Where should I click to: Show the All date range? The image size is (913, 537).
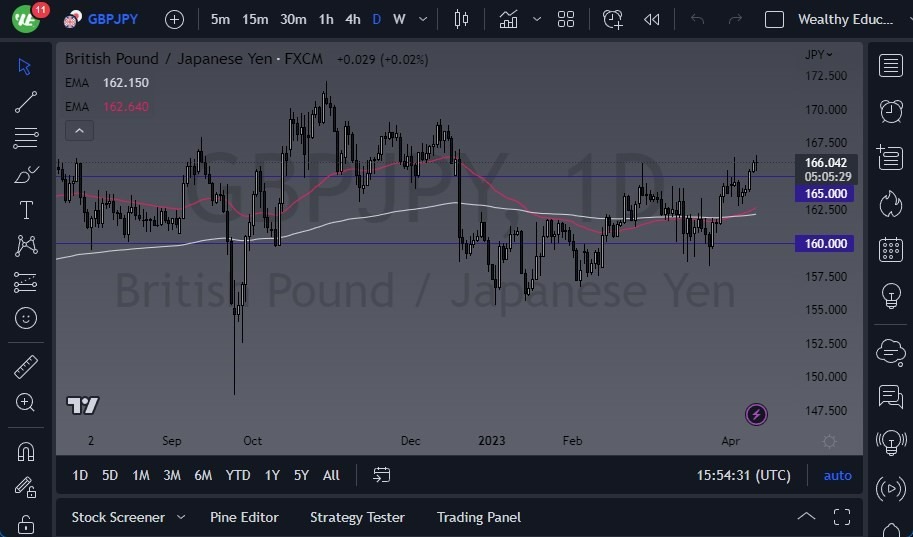point(331,475)
